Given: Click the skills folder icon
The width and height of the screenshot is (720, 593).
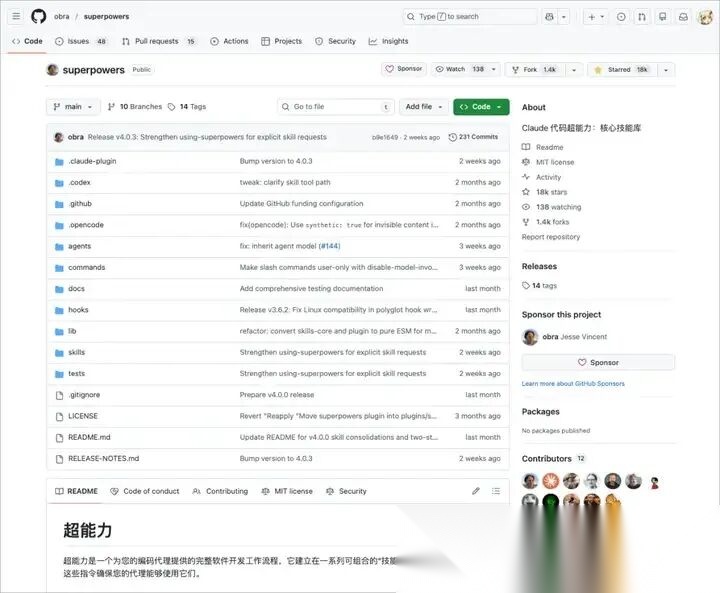Looking at the screenshot, I should pyautogui.click(x=59, y=353).
